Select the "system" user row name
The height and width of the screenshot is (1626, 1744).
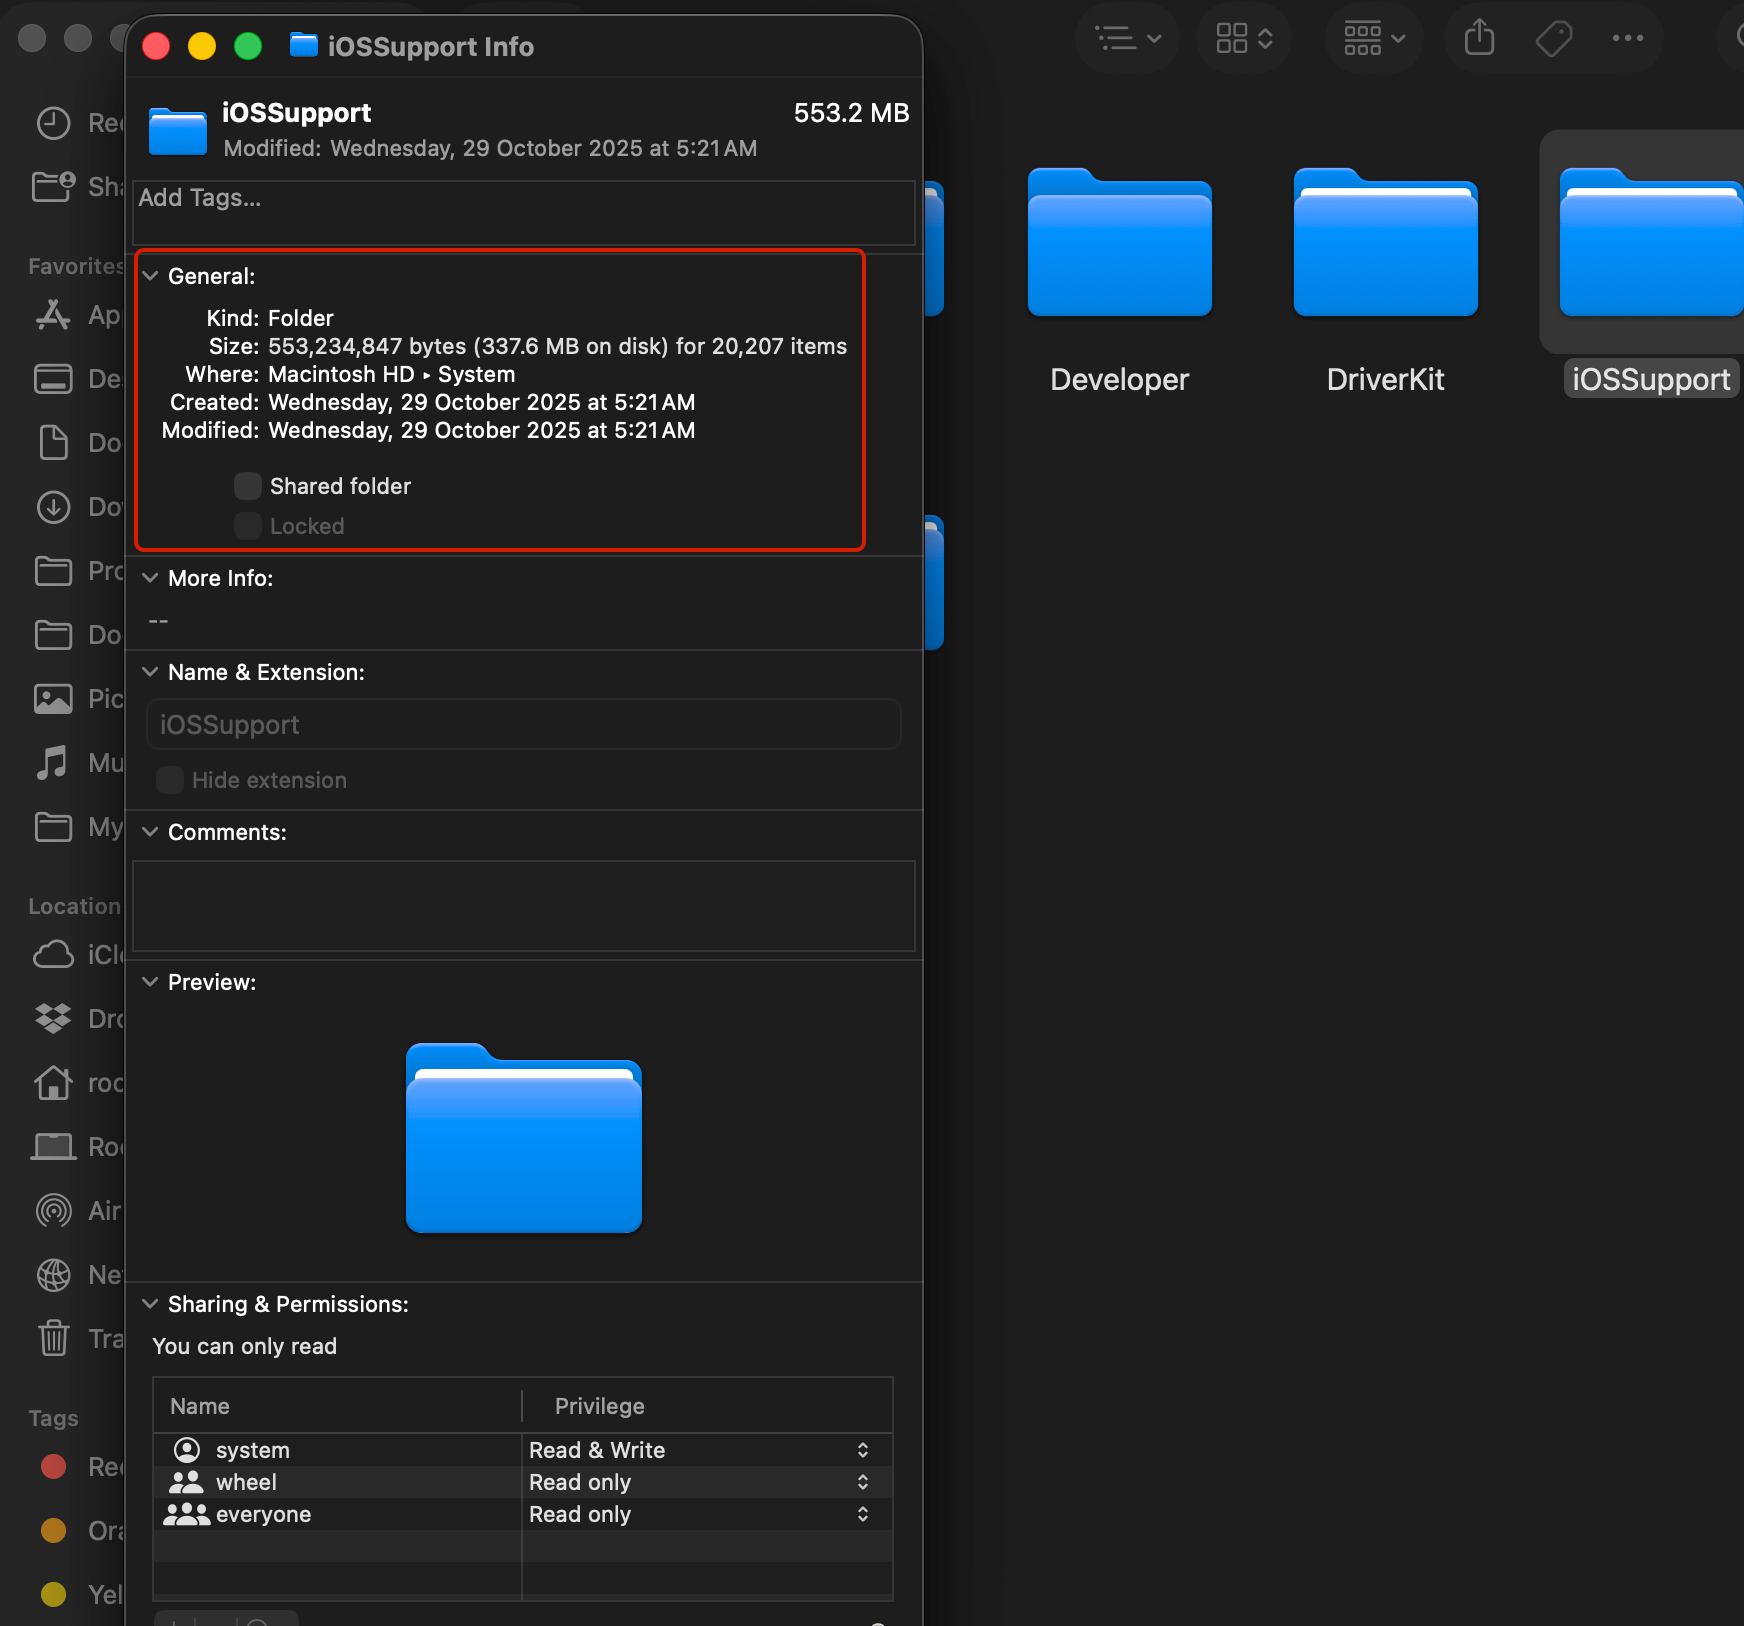[253, 1450]
